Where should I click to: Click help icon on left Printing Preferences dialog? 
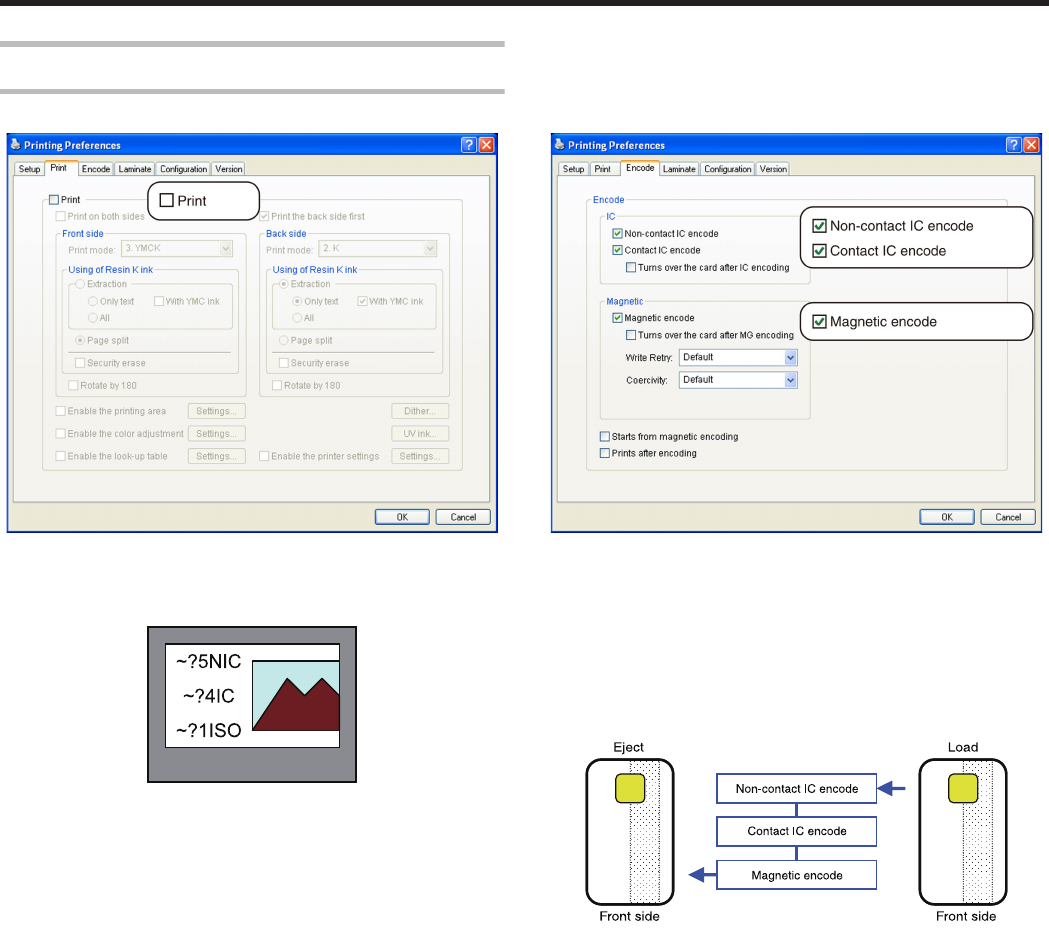coord(469,144)
